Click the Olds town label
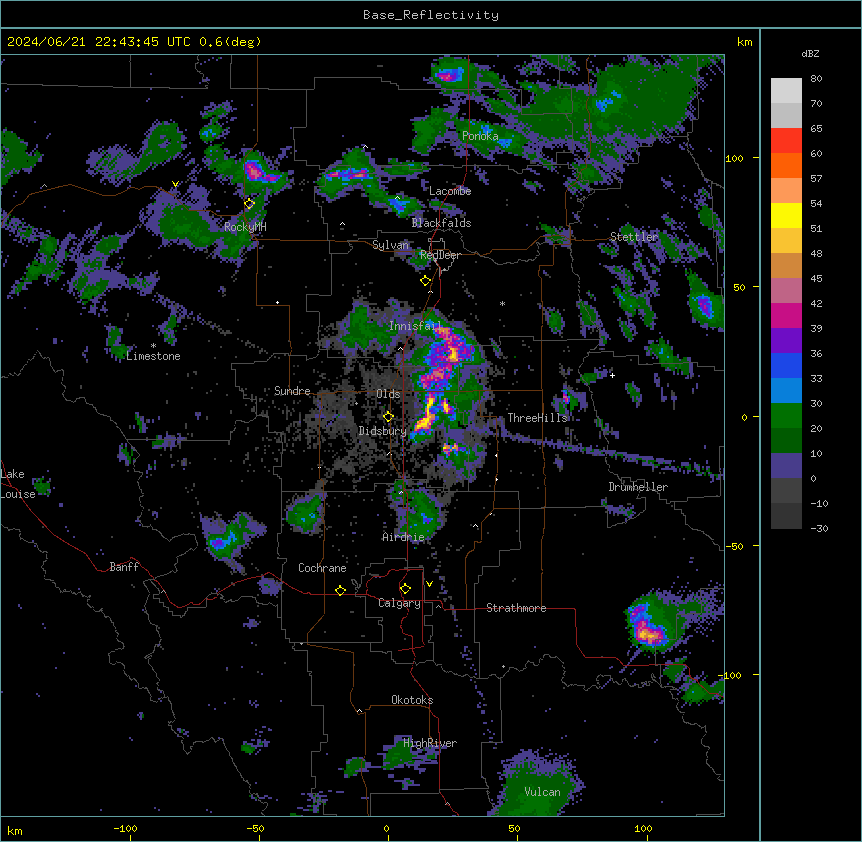The height and width of the screenshot is (842, 862). pos(388,394)
